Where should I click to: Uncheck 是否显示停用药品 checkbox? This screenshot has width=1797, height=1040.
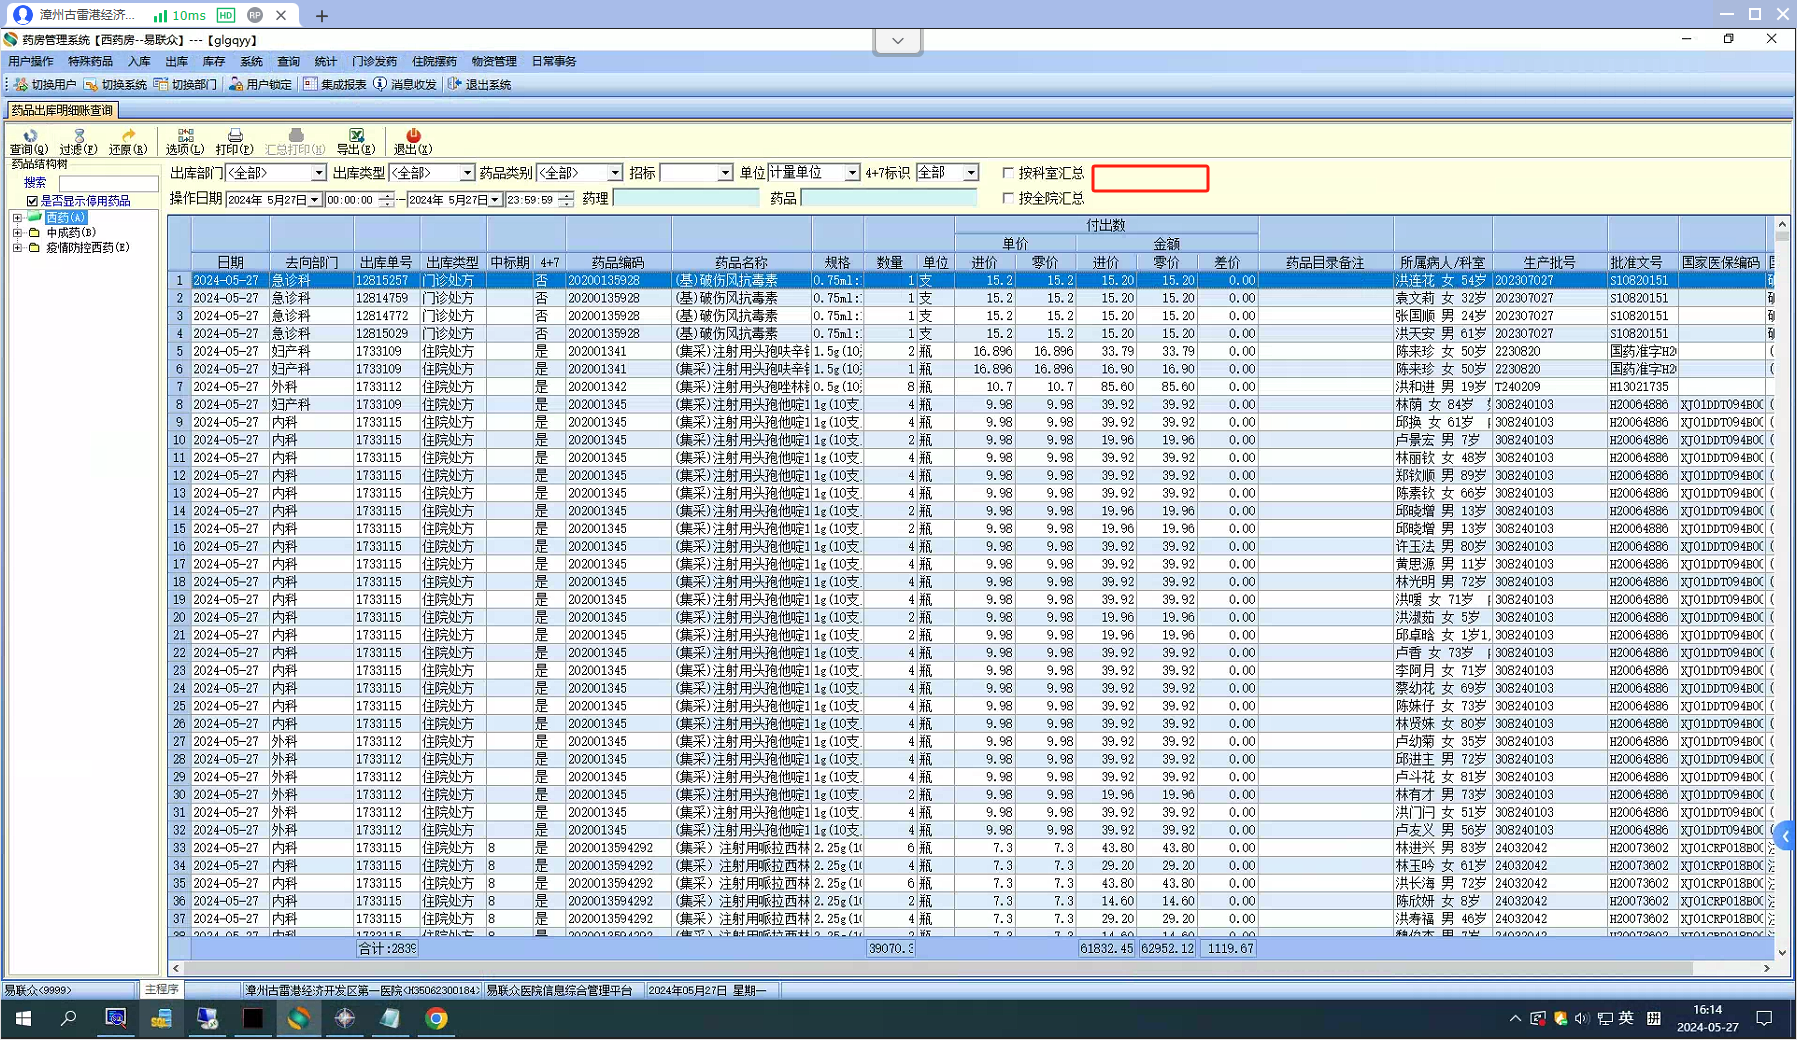click(x=32, y=201)
